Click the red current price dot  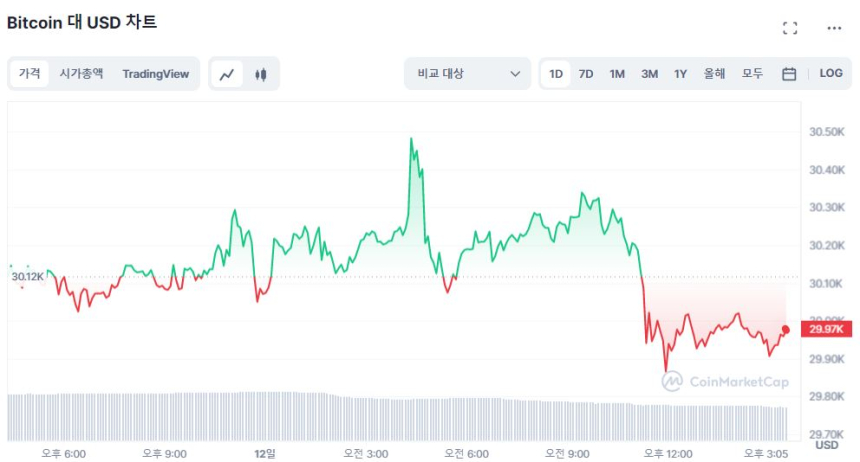[786, 330]
